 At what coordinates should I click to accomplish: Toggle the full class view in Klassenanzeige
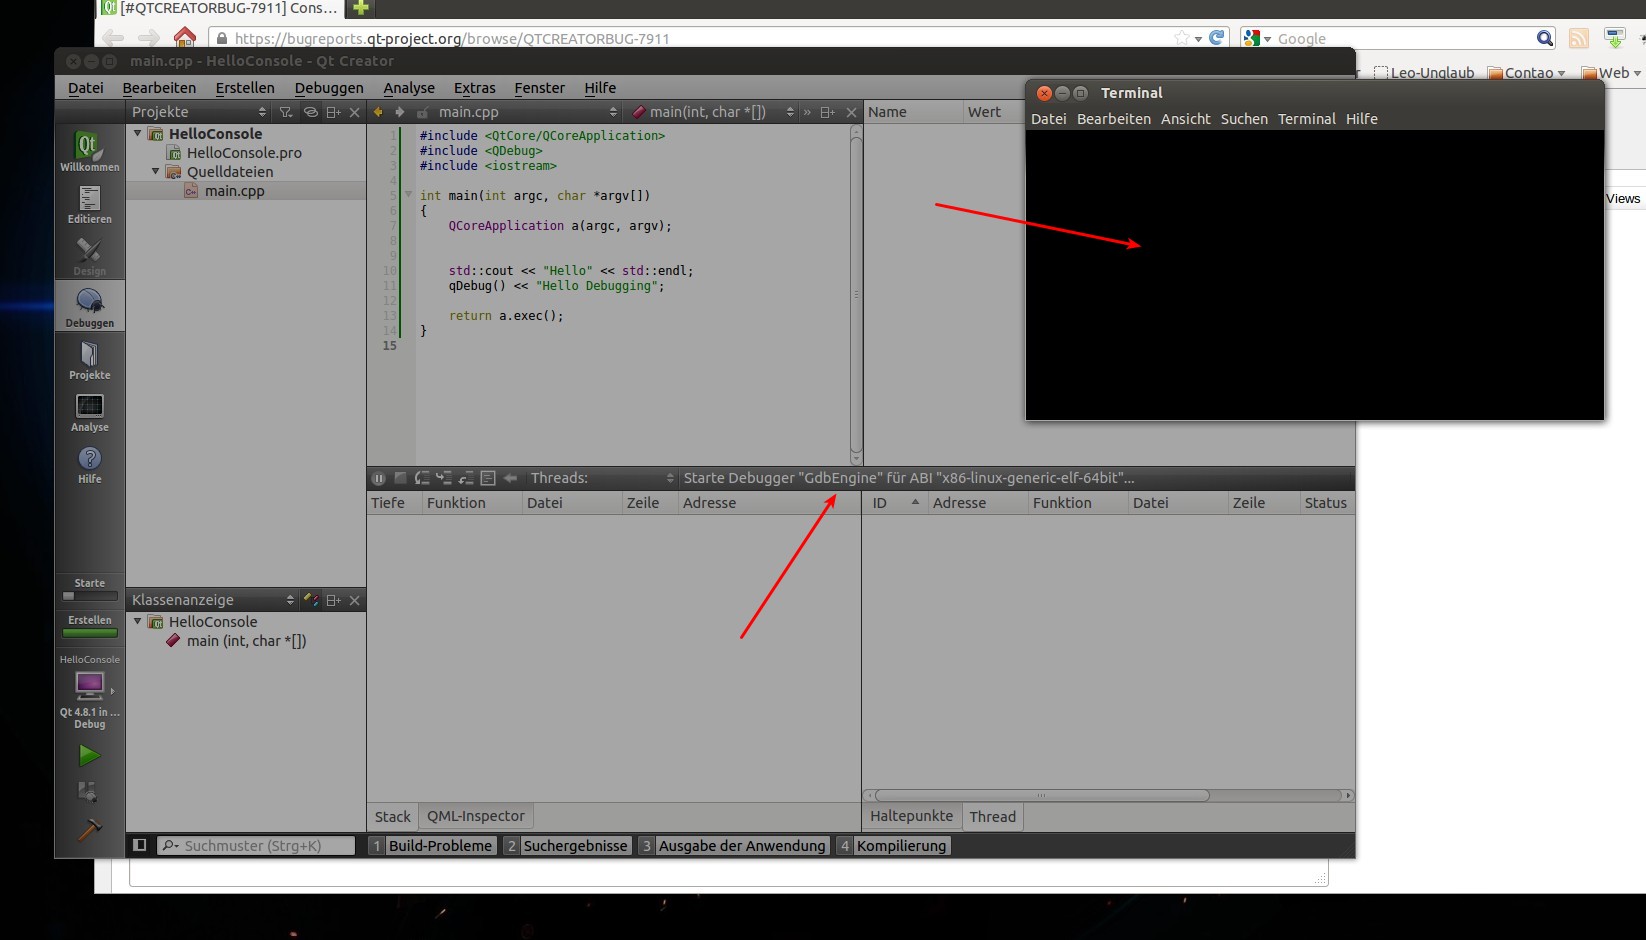(x=311, y=600)
